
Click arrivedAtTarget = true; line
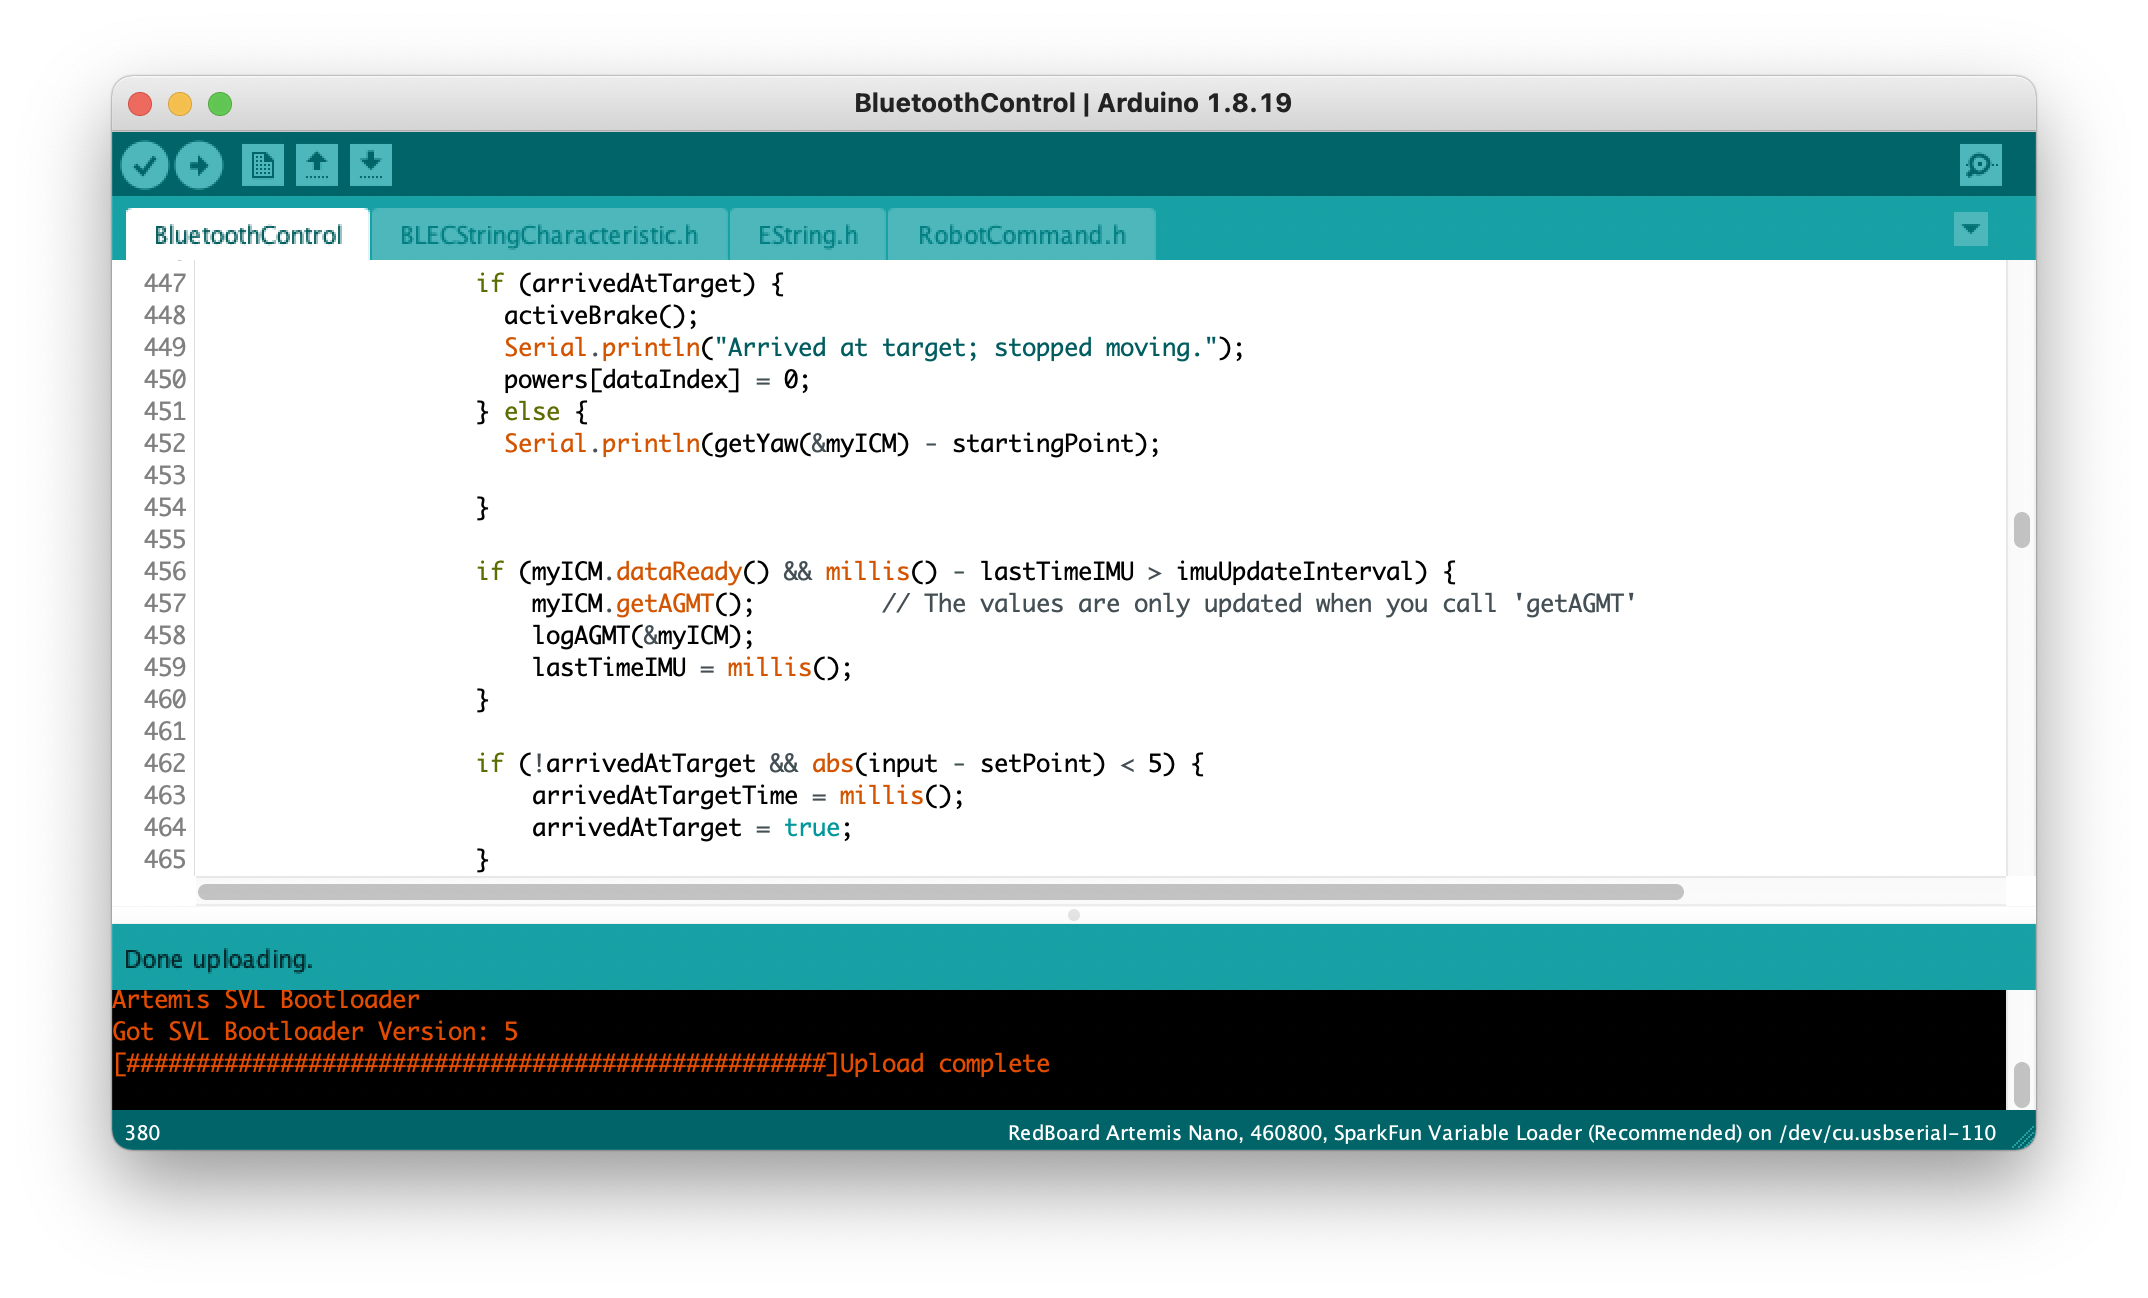tap(691, 828)
